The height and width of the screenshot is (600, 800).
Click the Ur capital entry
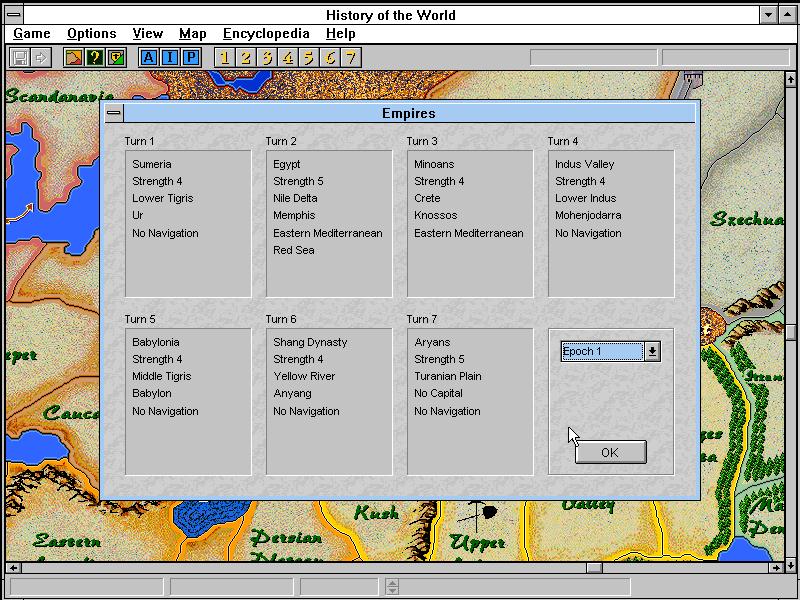(138, 215)
